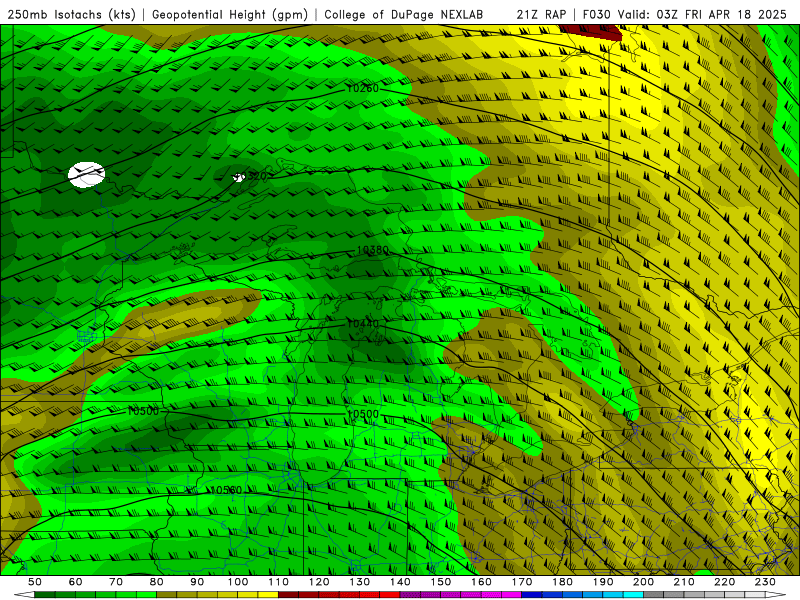This screenshot has height=600, width=800.
Task: Click the 50 label on the color scale
Action: 35,582
